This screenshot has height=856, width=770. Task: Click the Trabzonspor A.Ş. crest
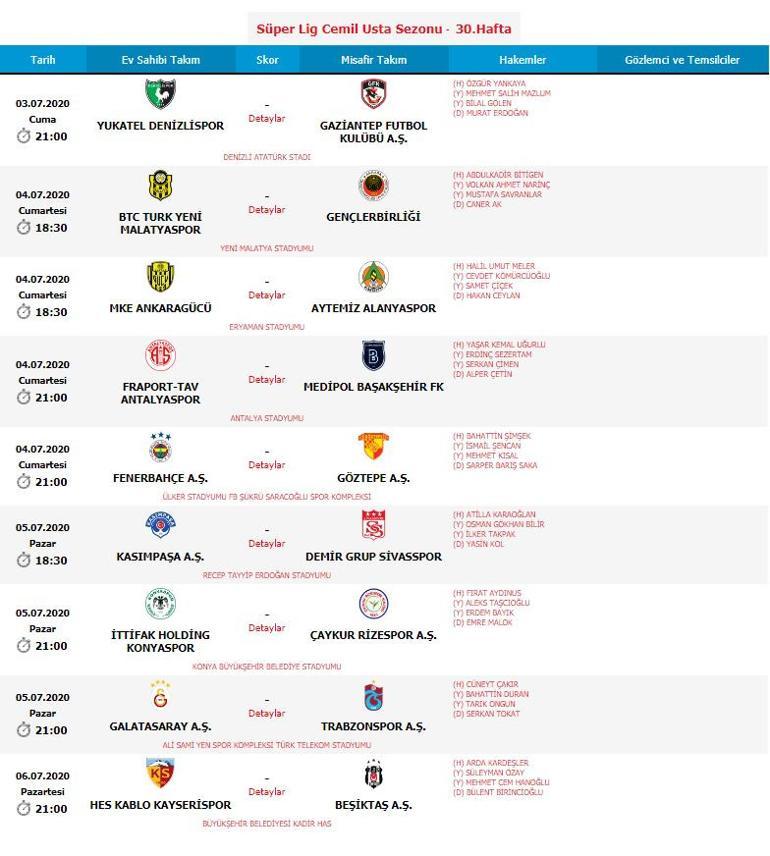pyautogui.click(x=374, y=696)
